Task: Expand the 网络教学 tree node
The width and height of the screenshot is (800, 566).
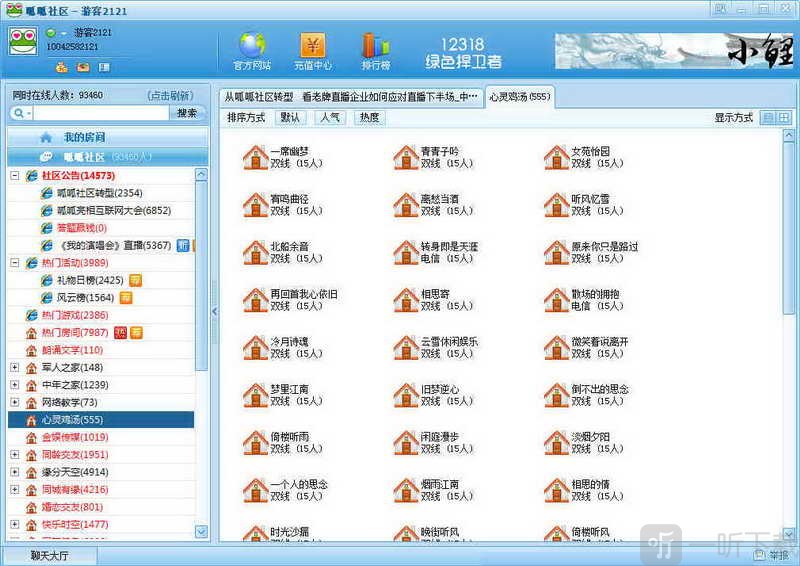Action: (x=15, y=402)
